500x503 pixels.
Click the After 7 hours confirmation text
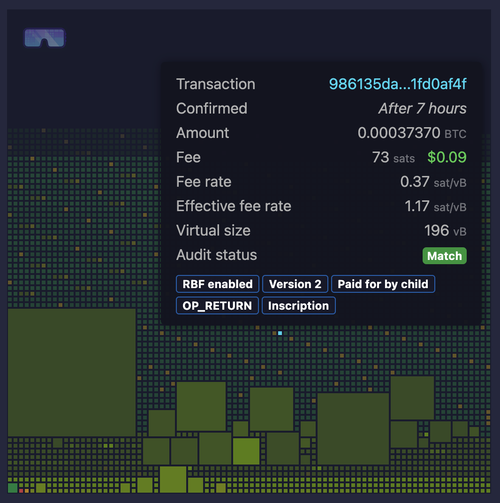point(422,108)
